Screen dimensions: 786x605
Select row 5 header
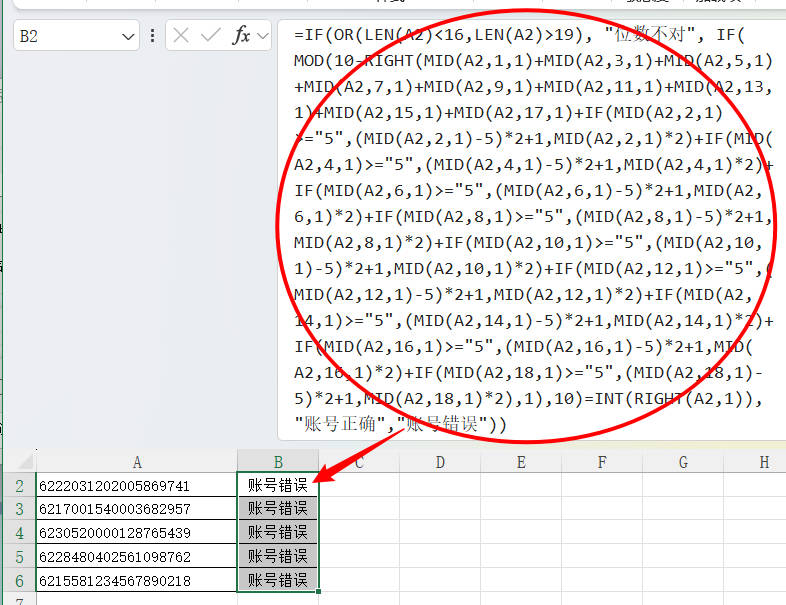[x=19, y=556]
